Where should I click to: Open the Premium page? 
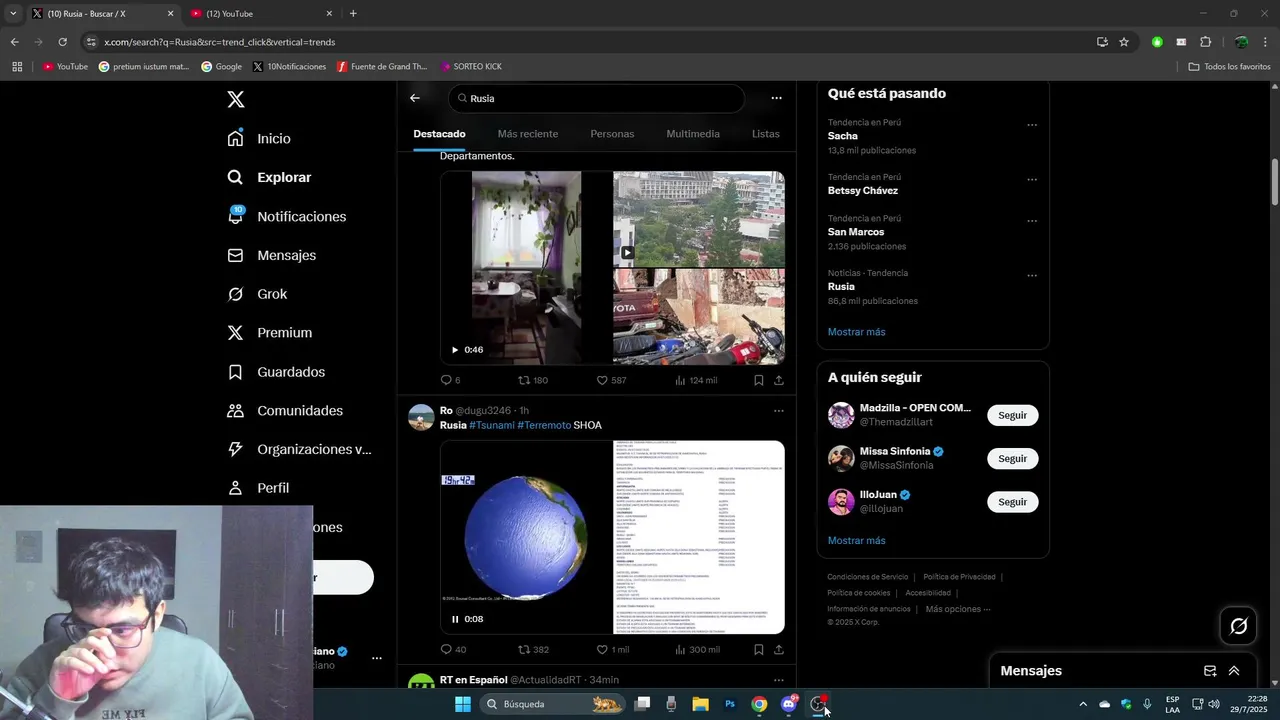click(269, 333)
